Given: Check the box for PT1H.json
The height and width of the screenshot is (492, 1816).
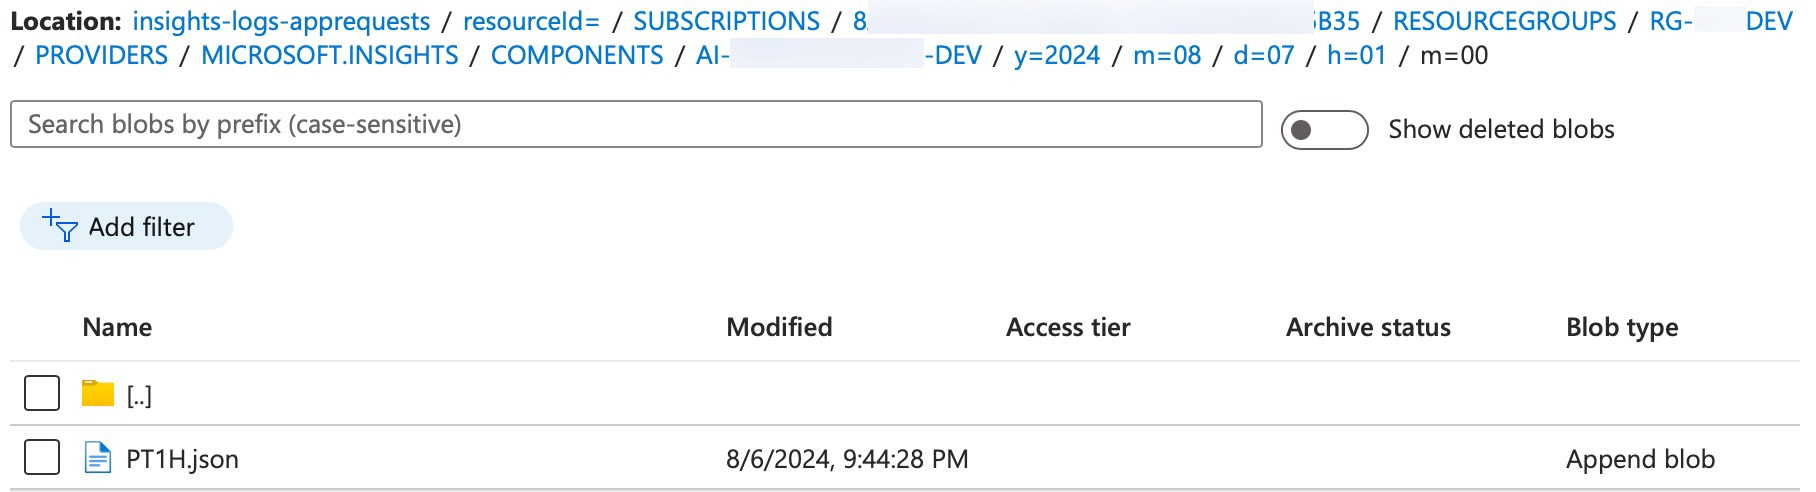Looking at the screenshot, I should (x=42, y=457).
